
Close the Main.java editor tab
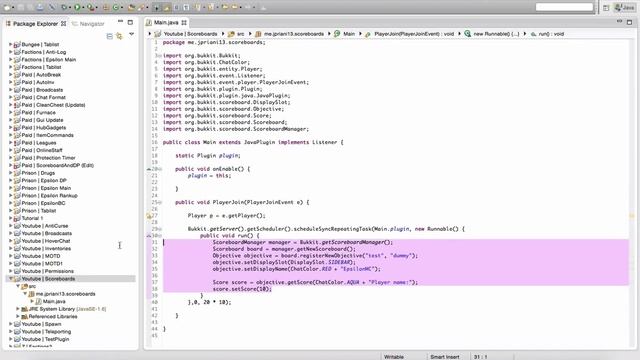click(184, 22)
